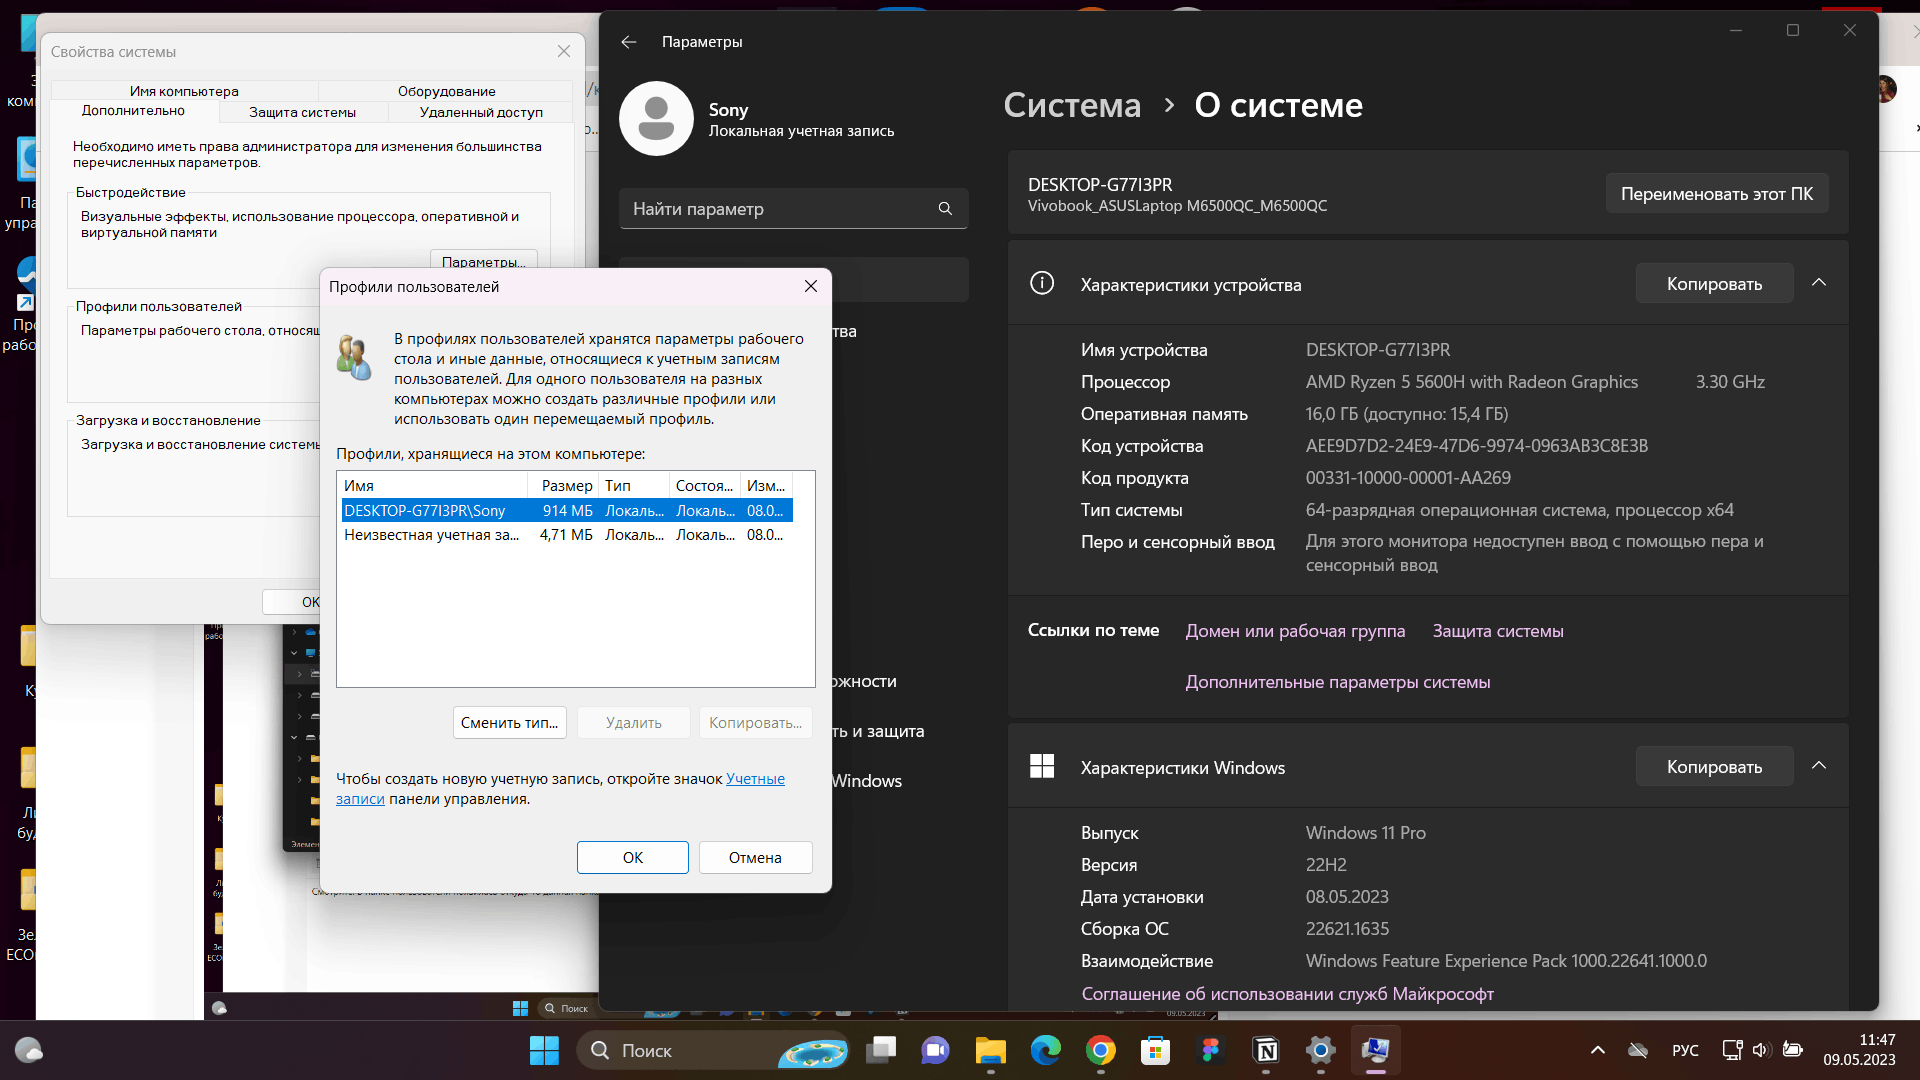
Task: Sort the profiles list by Размер column
Action: 564,486
